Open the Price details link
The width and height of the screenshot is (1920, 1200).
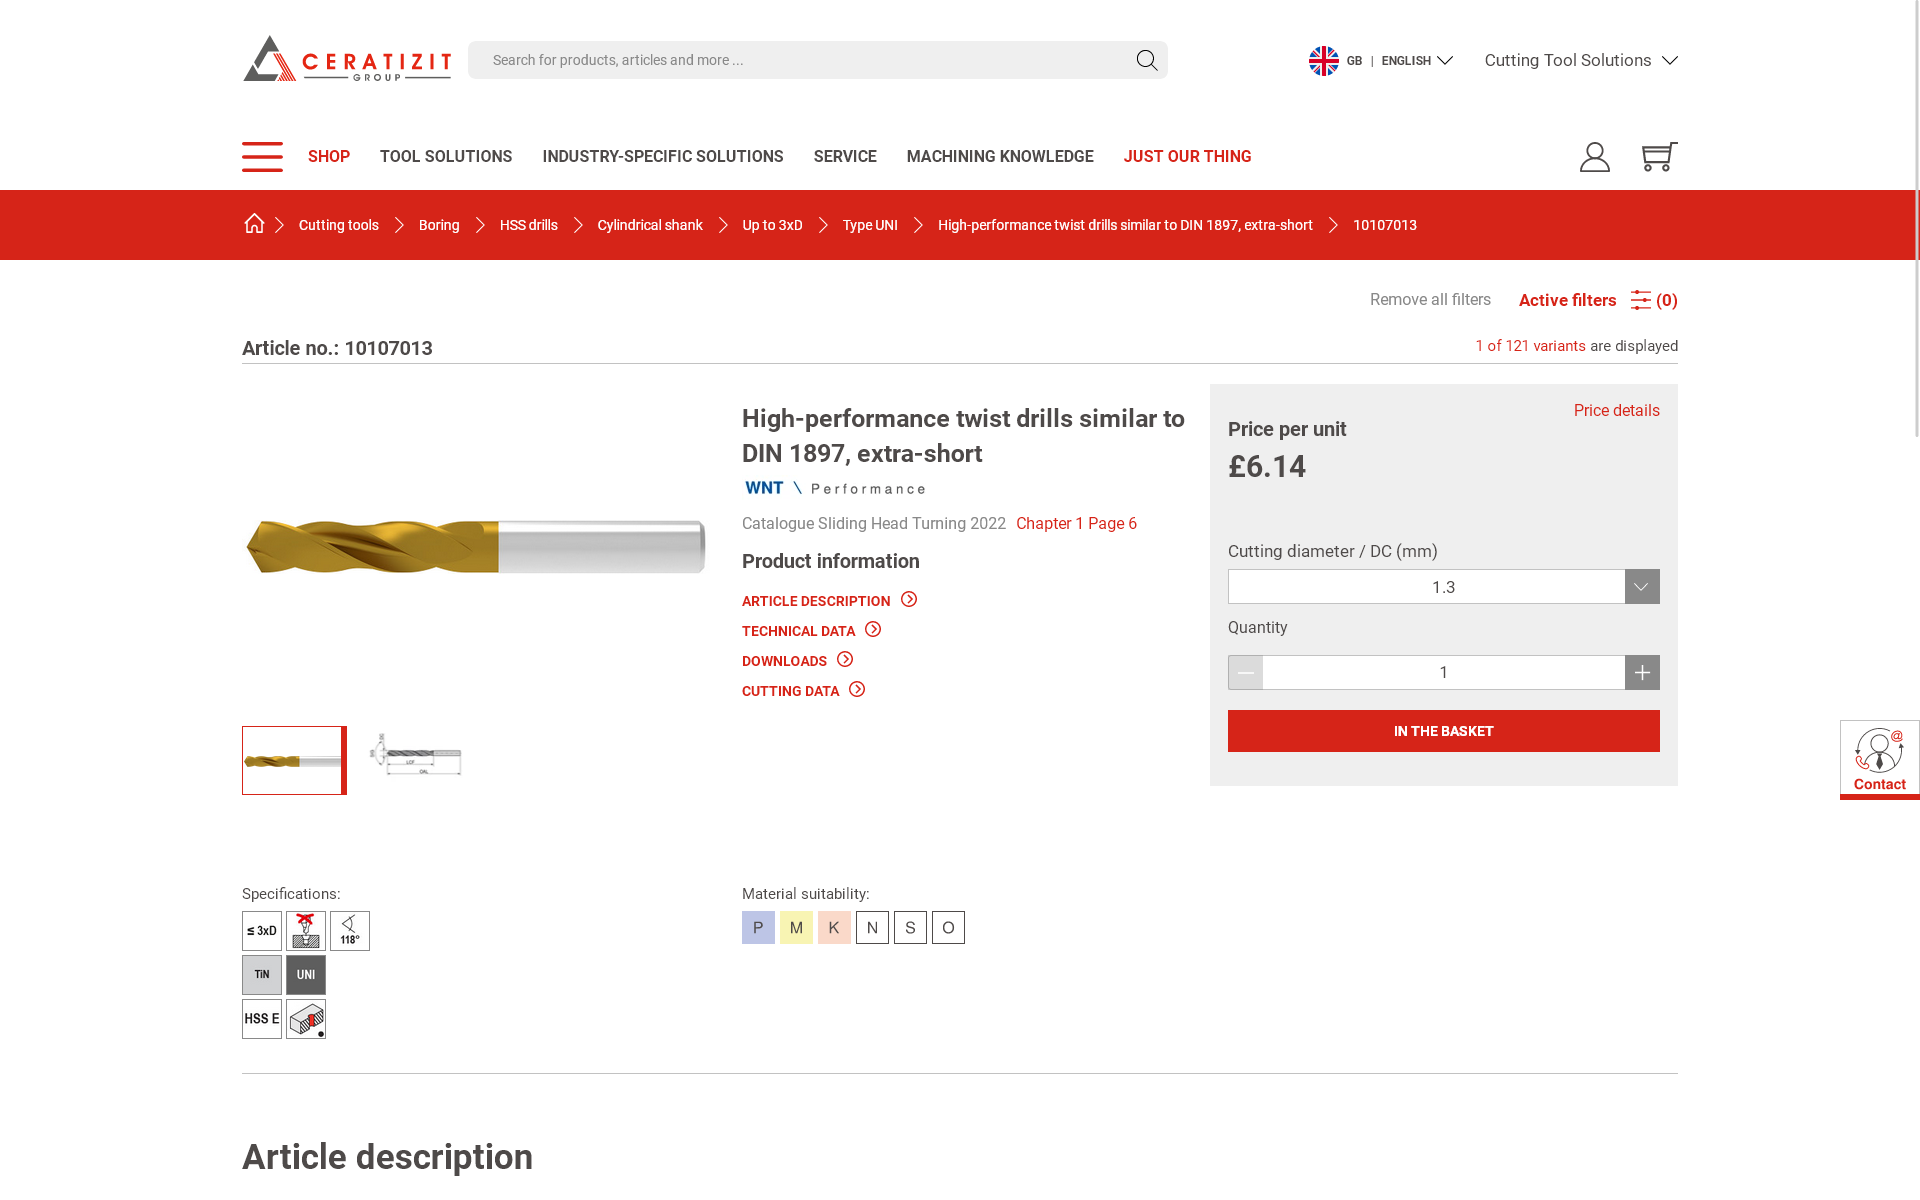click(x=1616, y=411)
